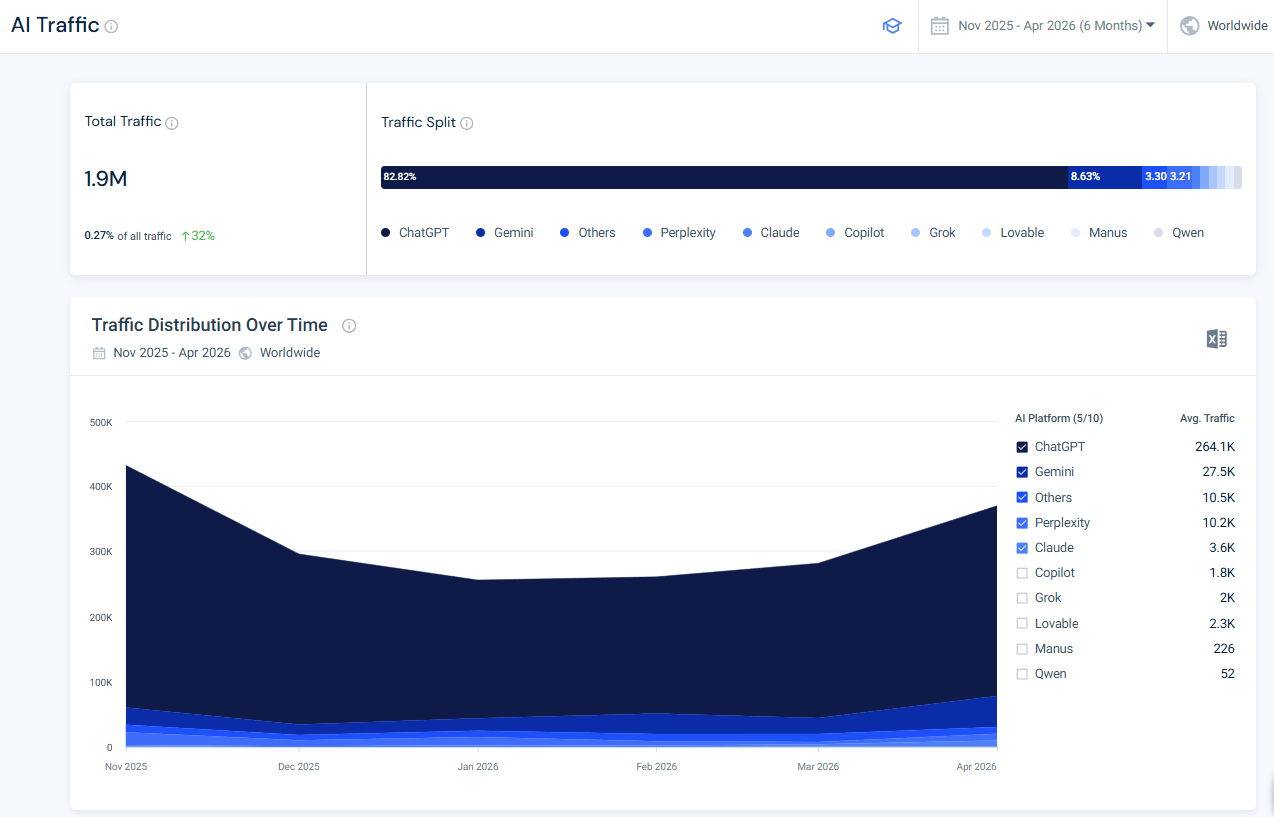Check the Grok platform checkbox

tap(1022, 598)
